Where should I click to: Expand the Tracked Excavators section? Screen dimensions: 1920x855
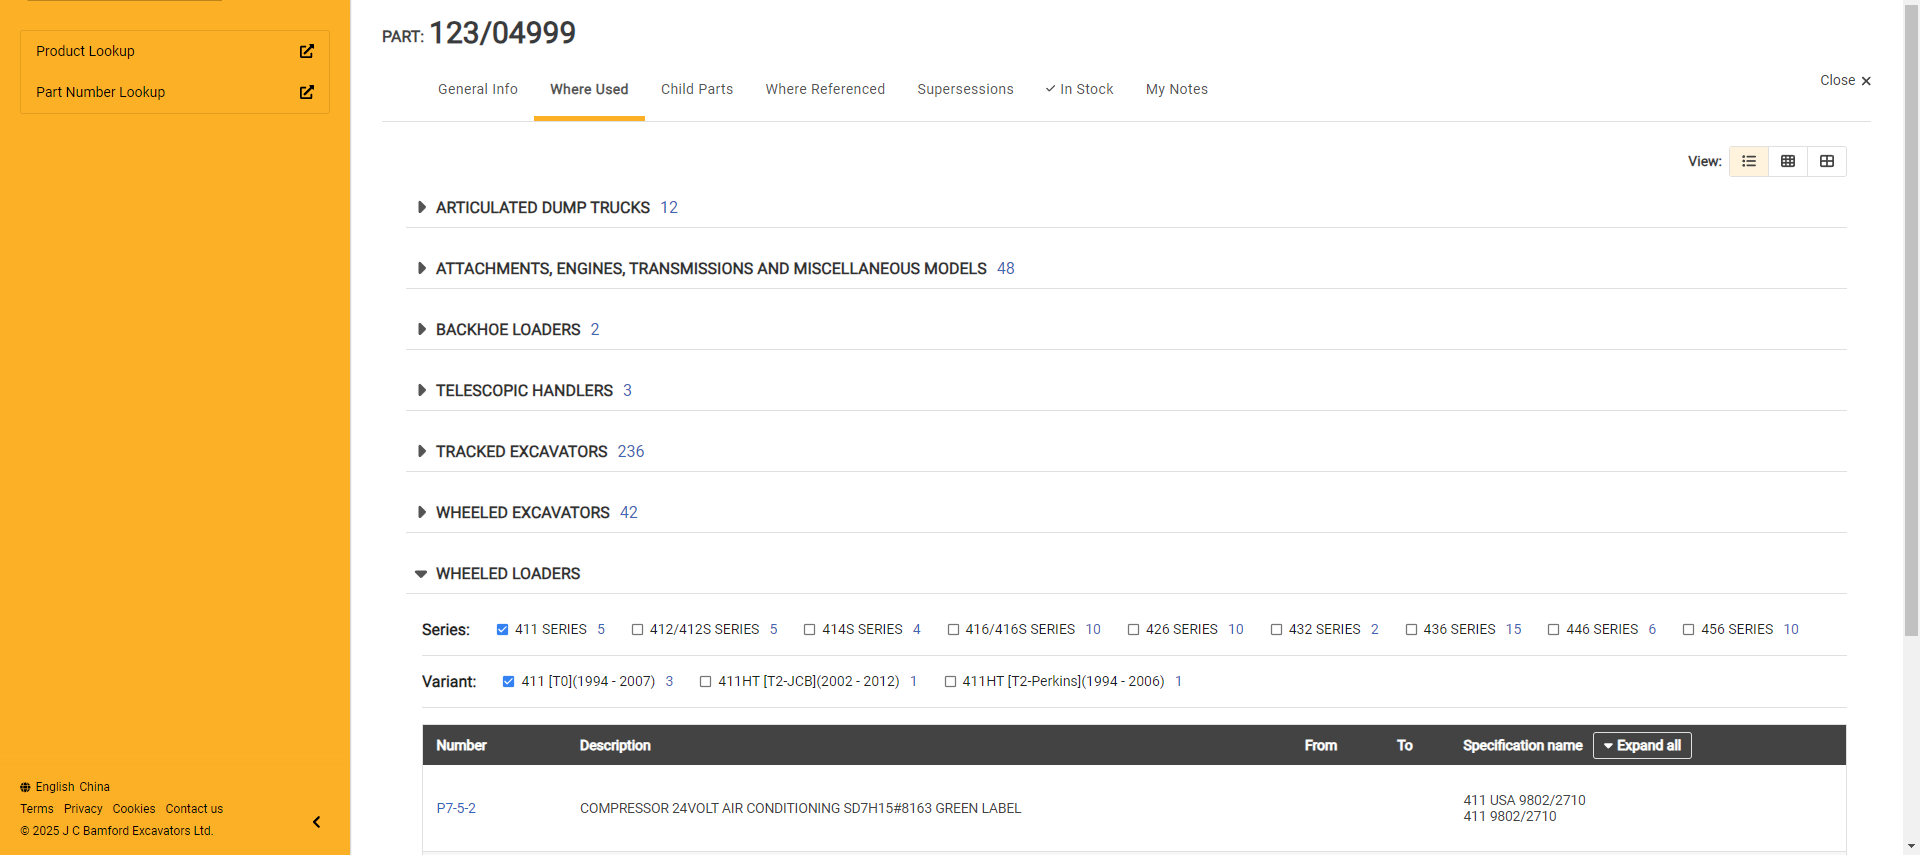[x=421, y=452]
